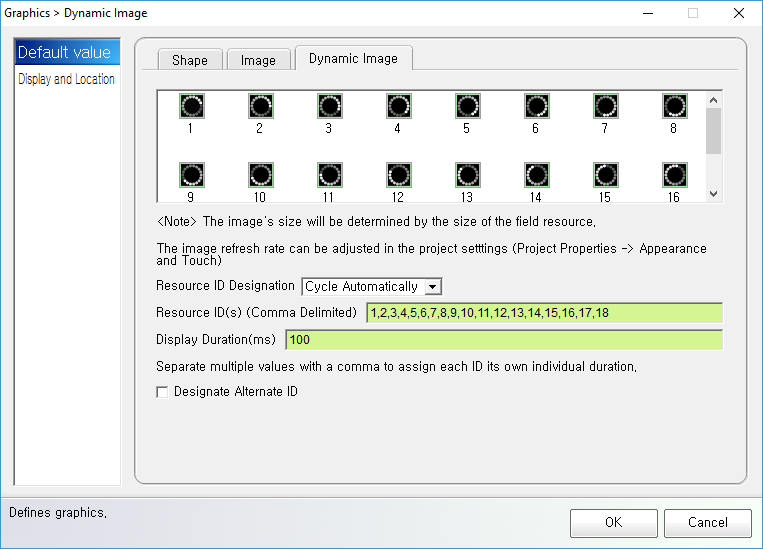The image size is (763, 549).
Task: Choose image resource number 14
Action: coord(535,176)
